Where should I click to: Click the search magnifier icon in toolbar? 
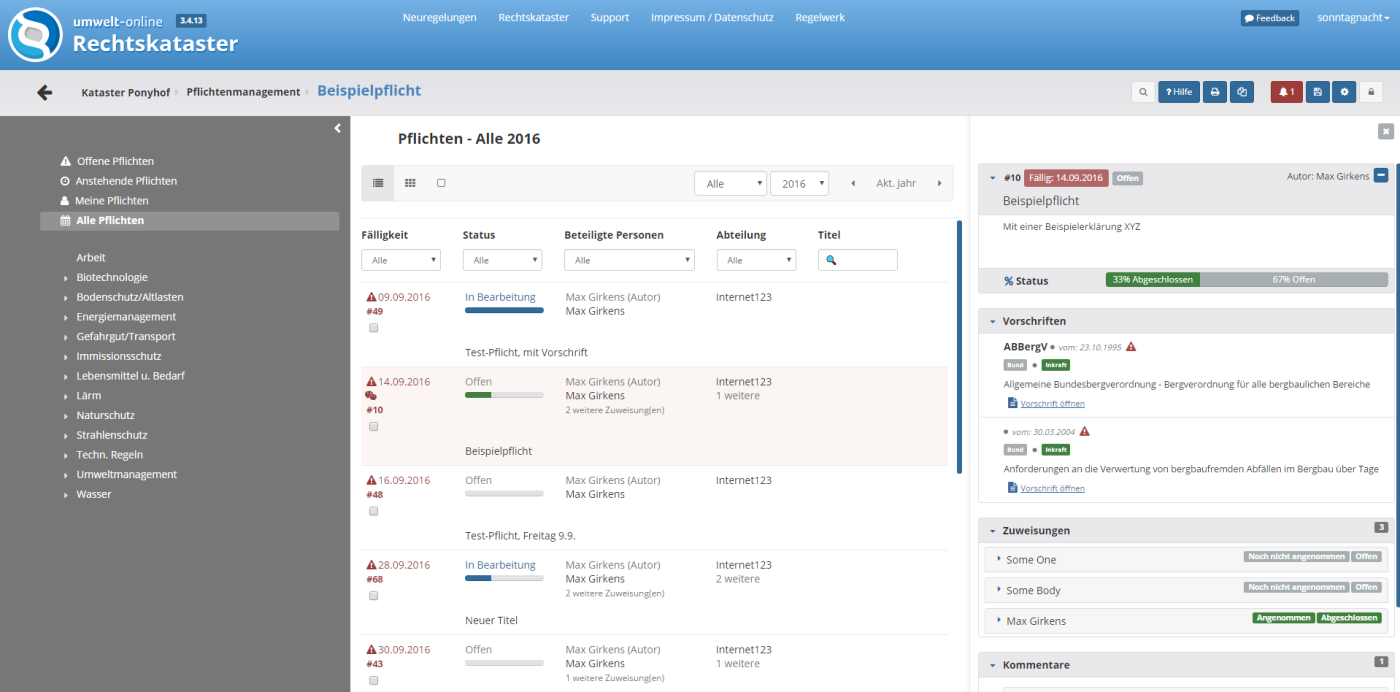1143,92
